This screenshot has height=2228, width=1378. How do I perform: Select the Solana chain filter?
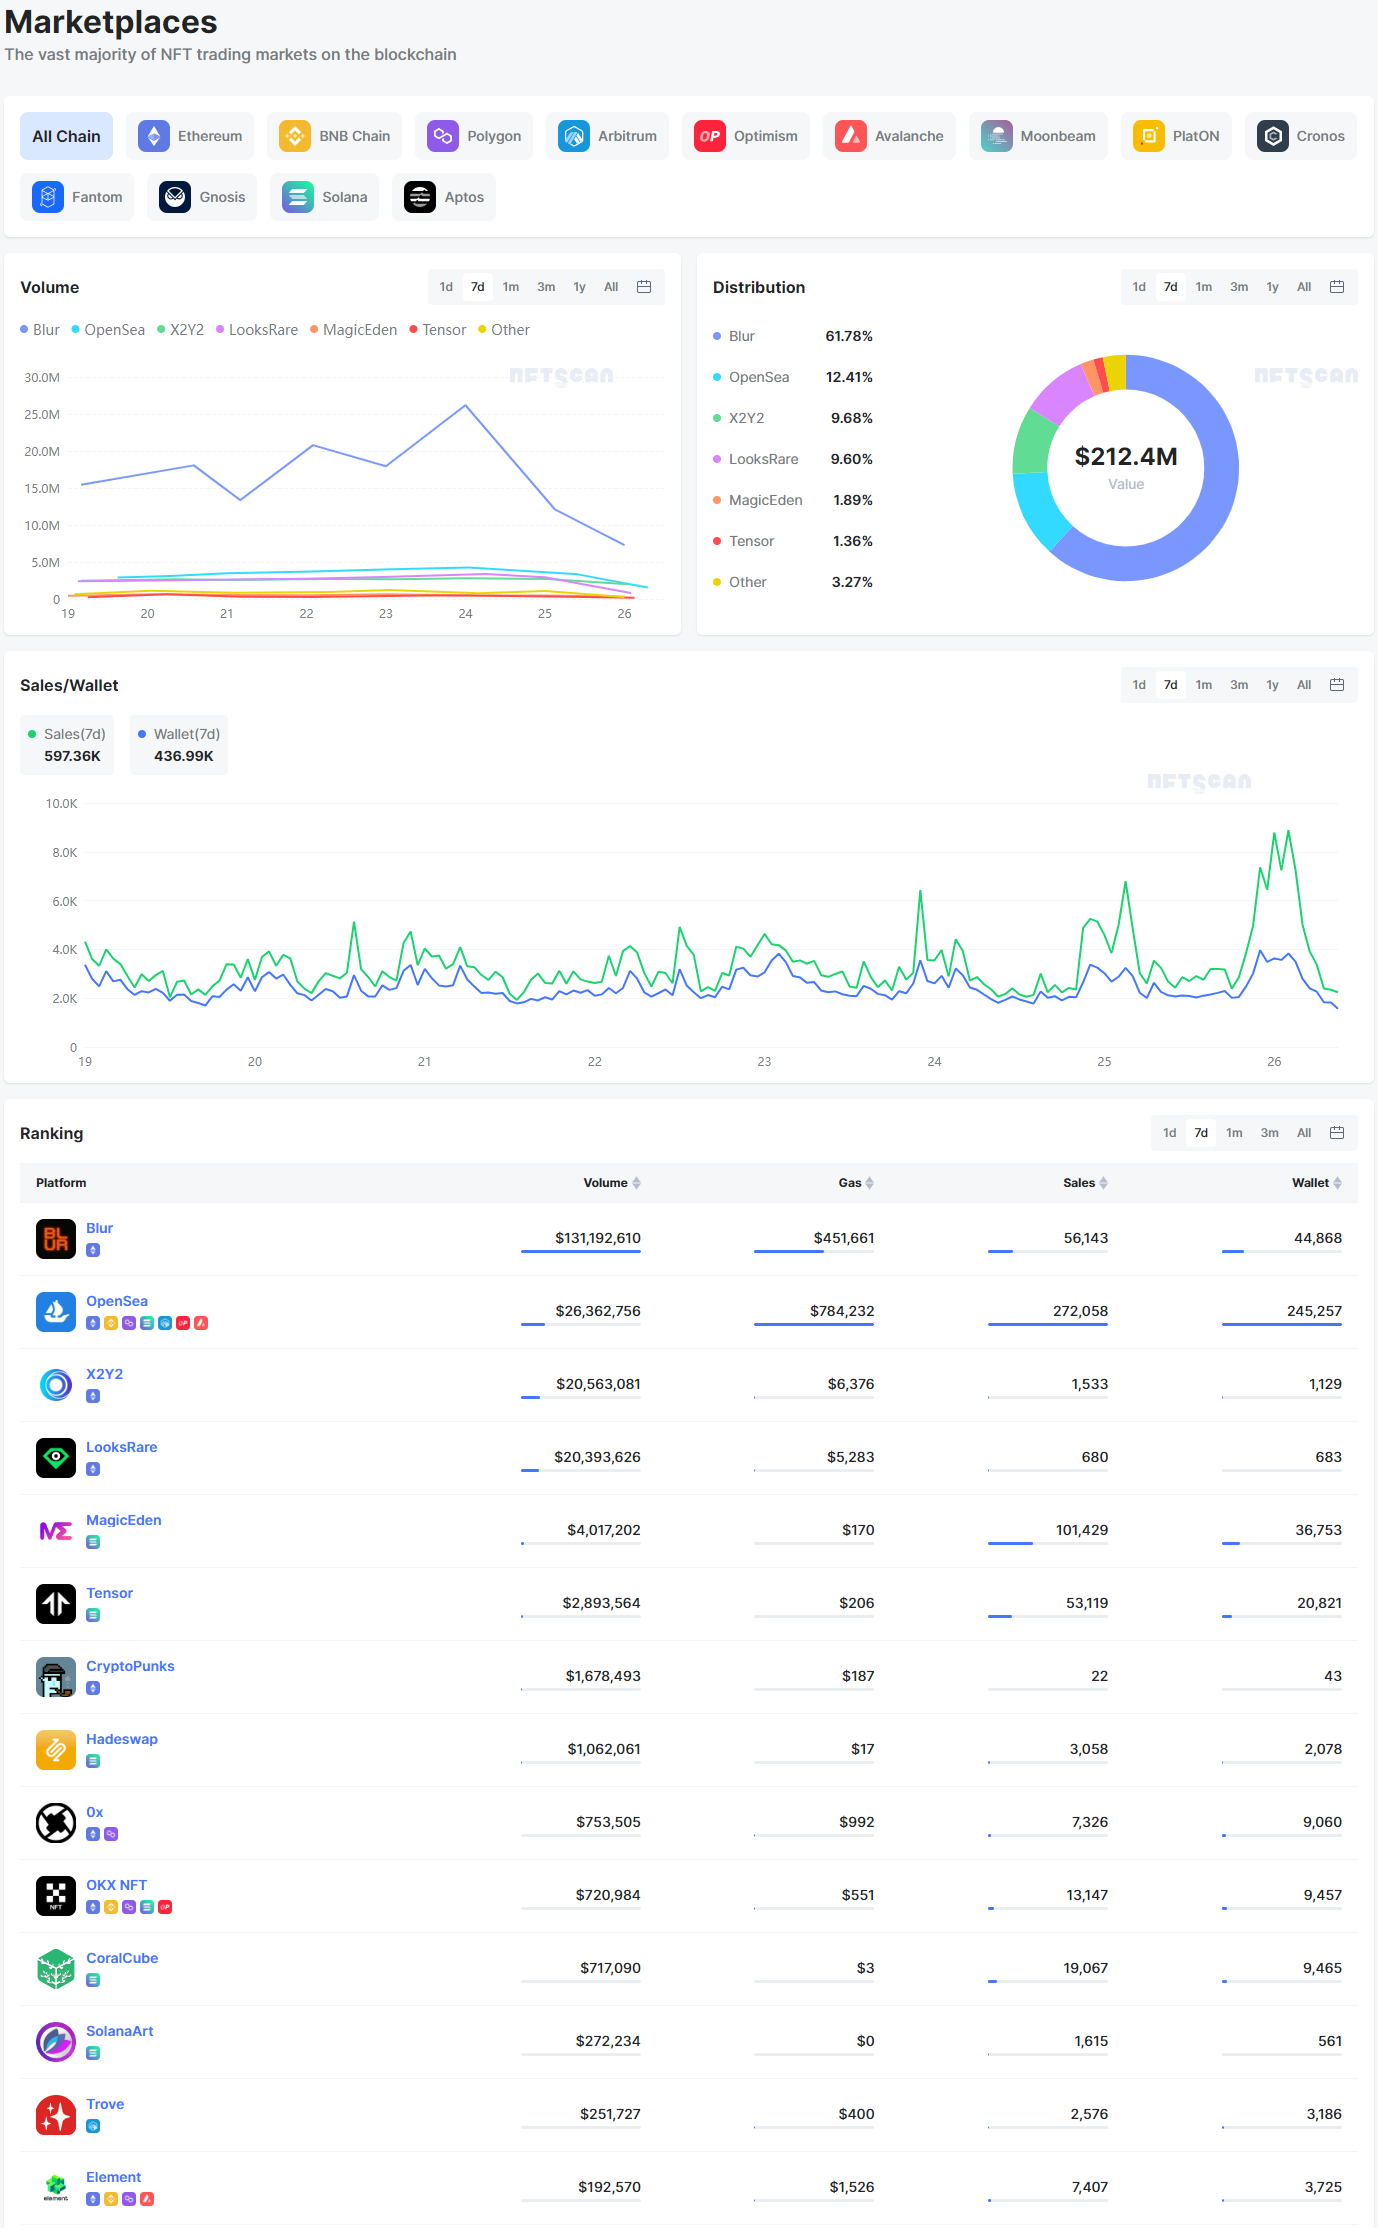[x=326, y=197]
